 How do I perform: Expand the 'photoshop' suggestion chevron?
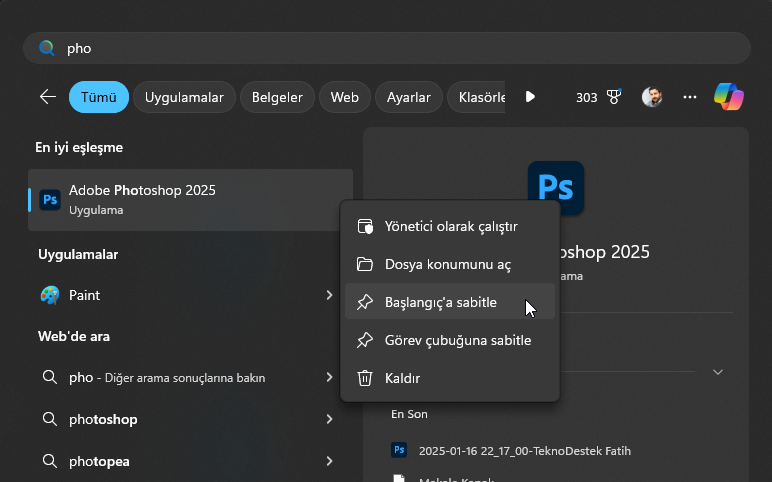click(329, 419)
